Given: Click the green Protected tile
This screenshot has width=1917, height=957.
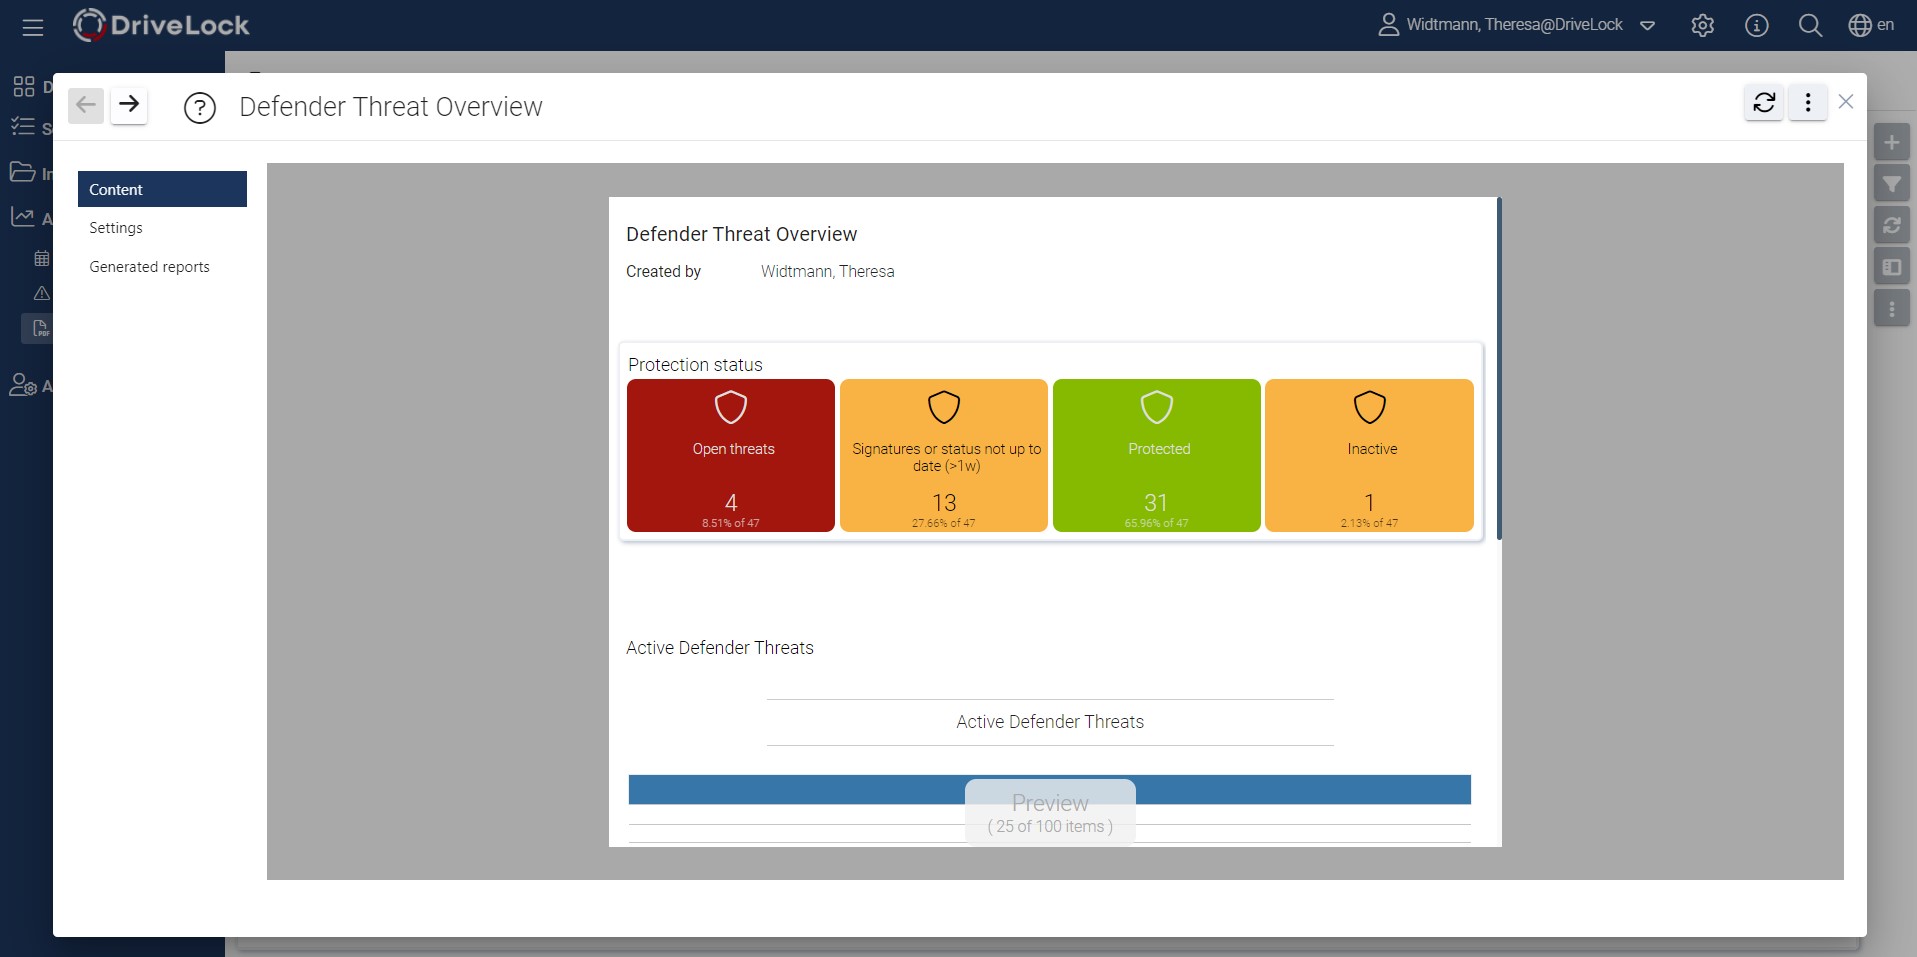Looking at the screenshot, I should 1157,455.
